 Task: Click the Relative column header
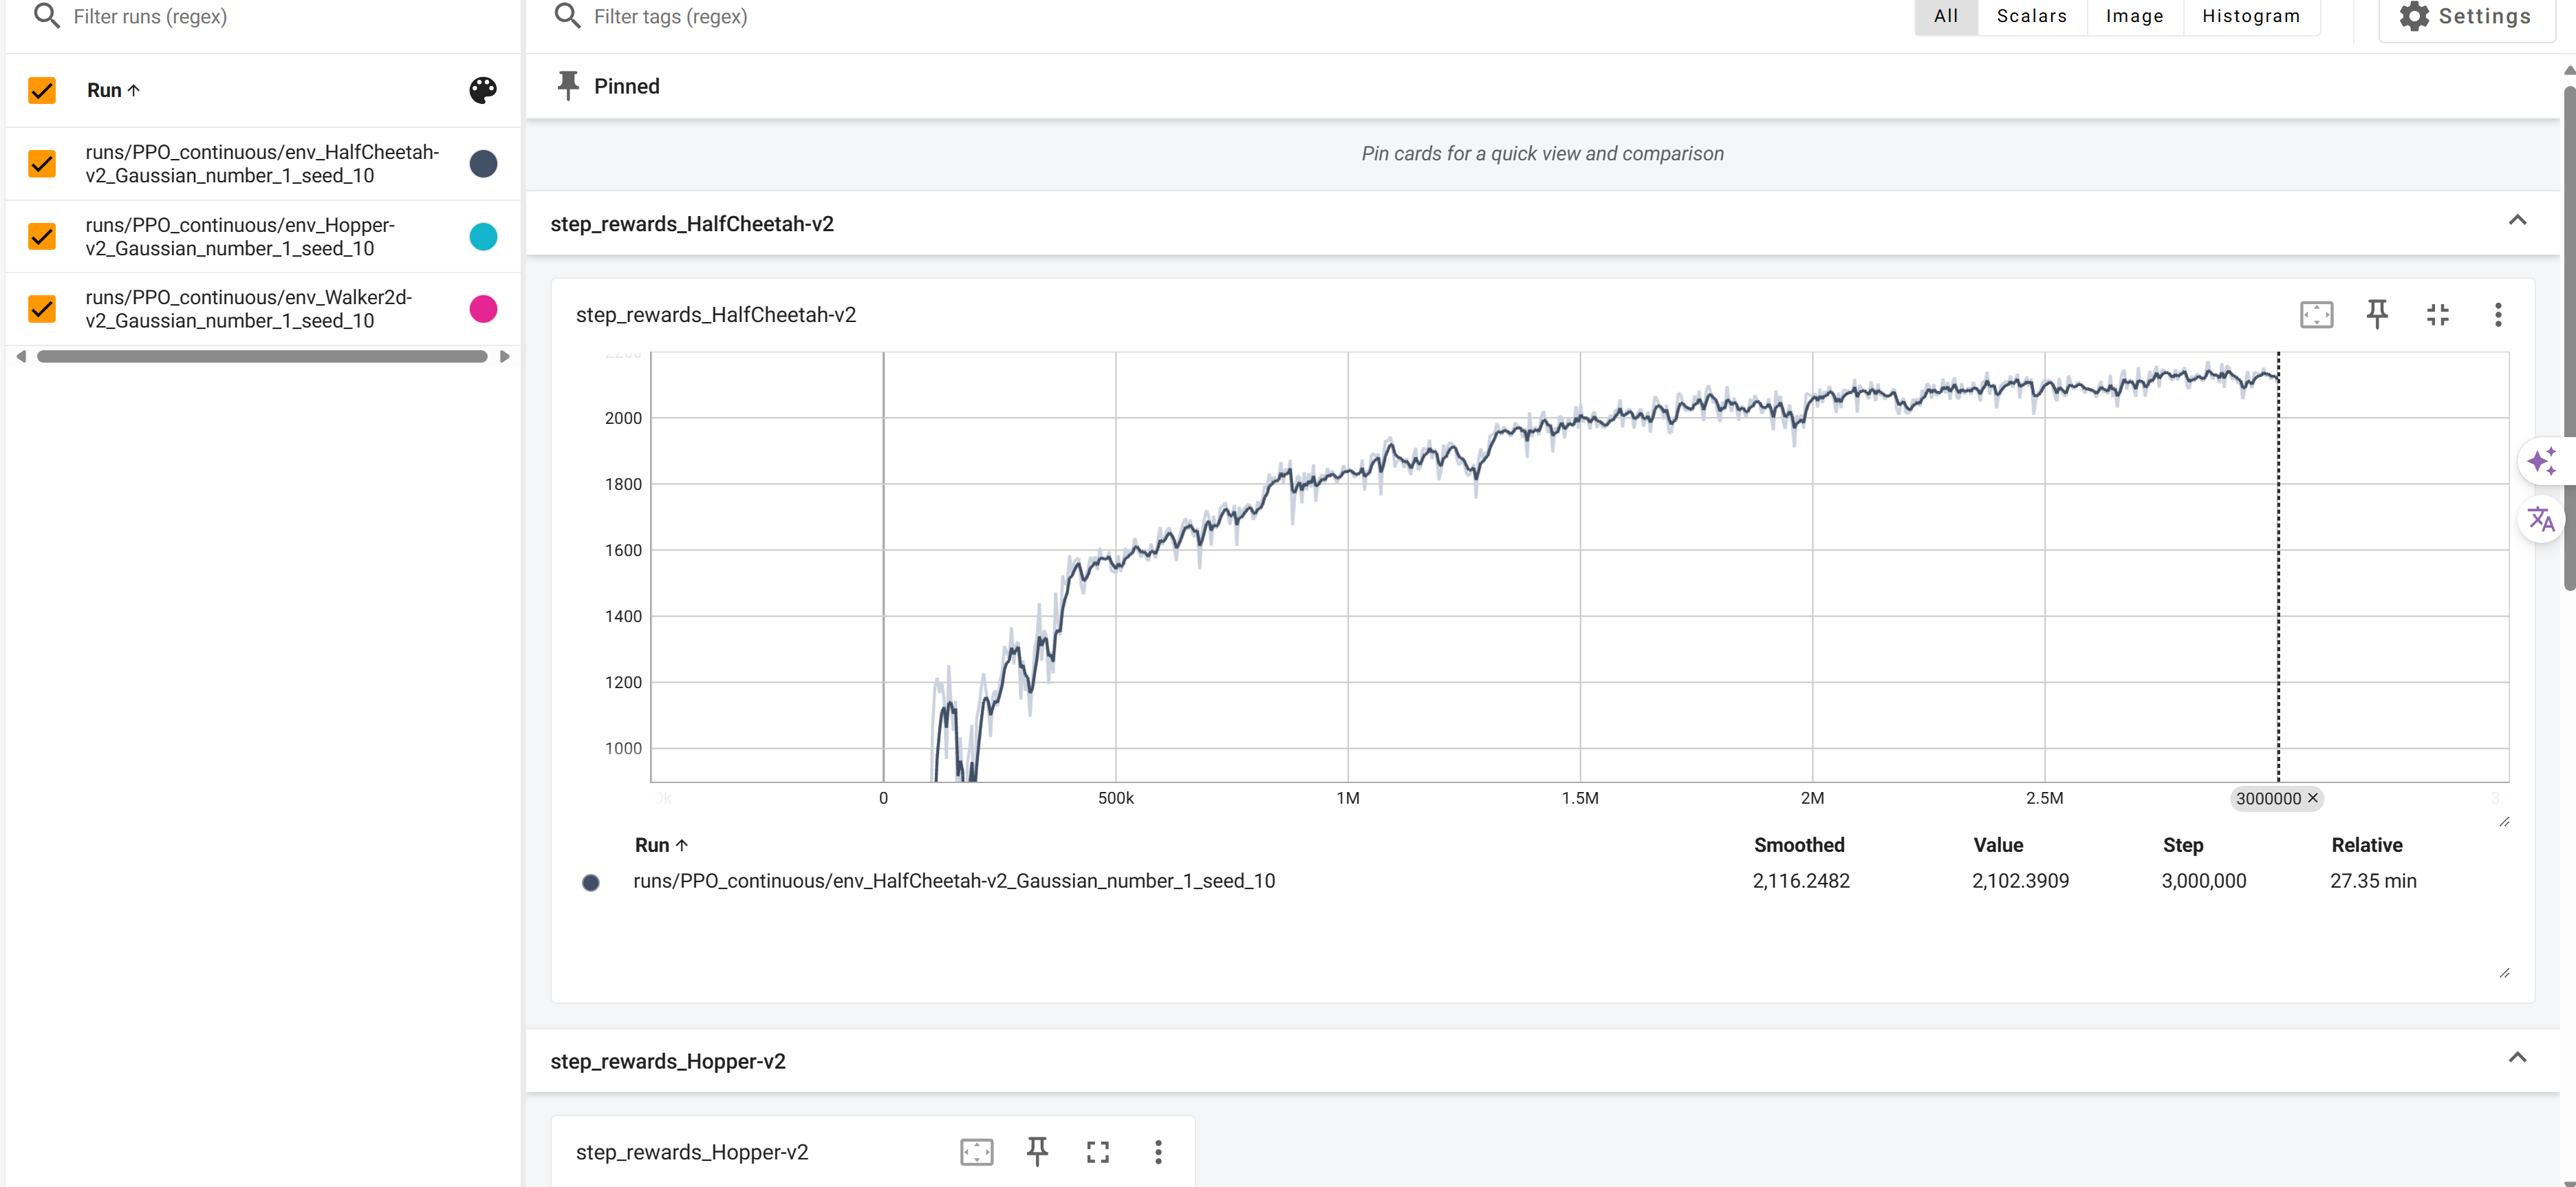tap(2366, 845)
